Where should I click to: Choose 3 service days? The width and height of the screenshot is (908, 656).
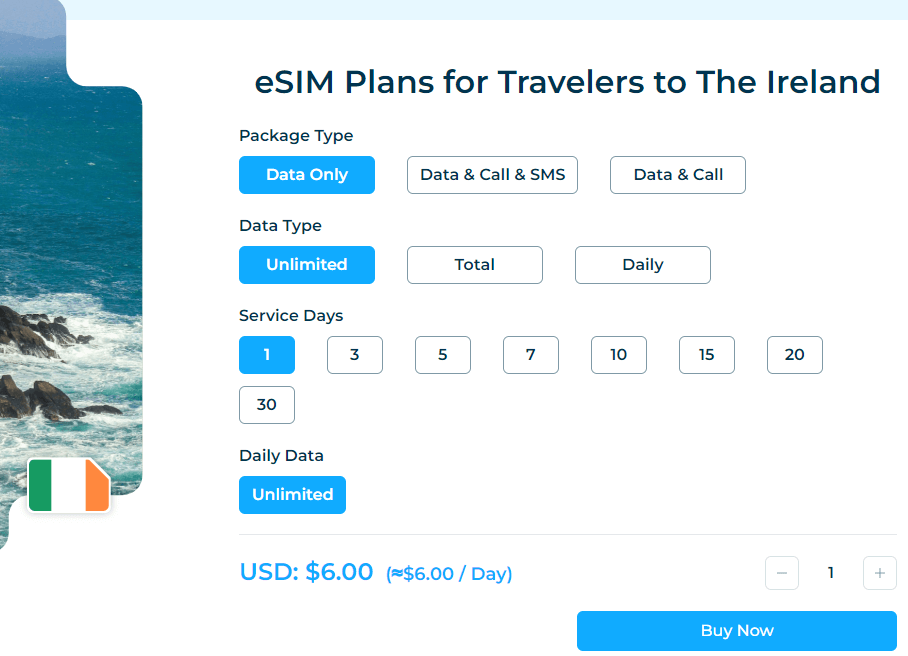click(355, 354)
